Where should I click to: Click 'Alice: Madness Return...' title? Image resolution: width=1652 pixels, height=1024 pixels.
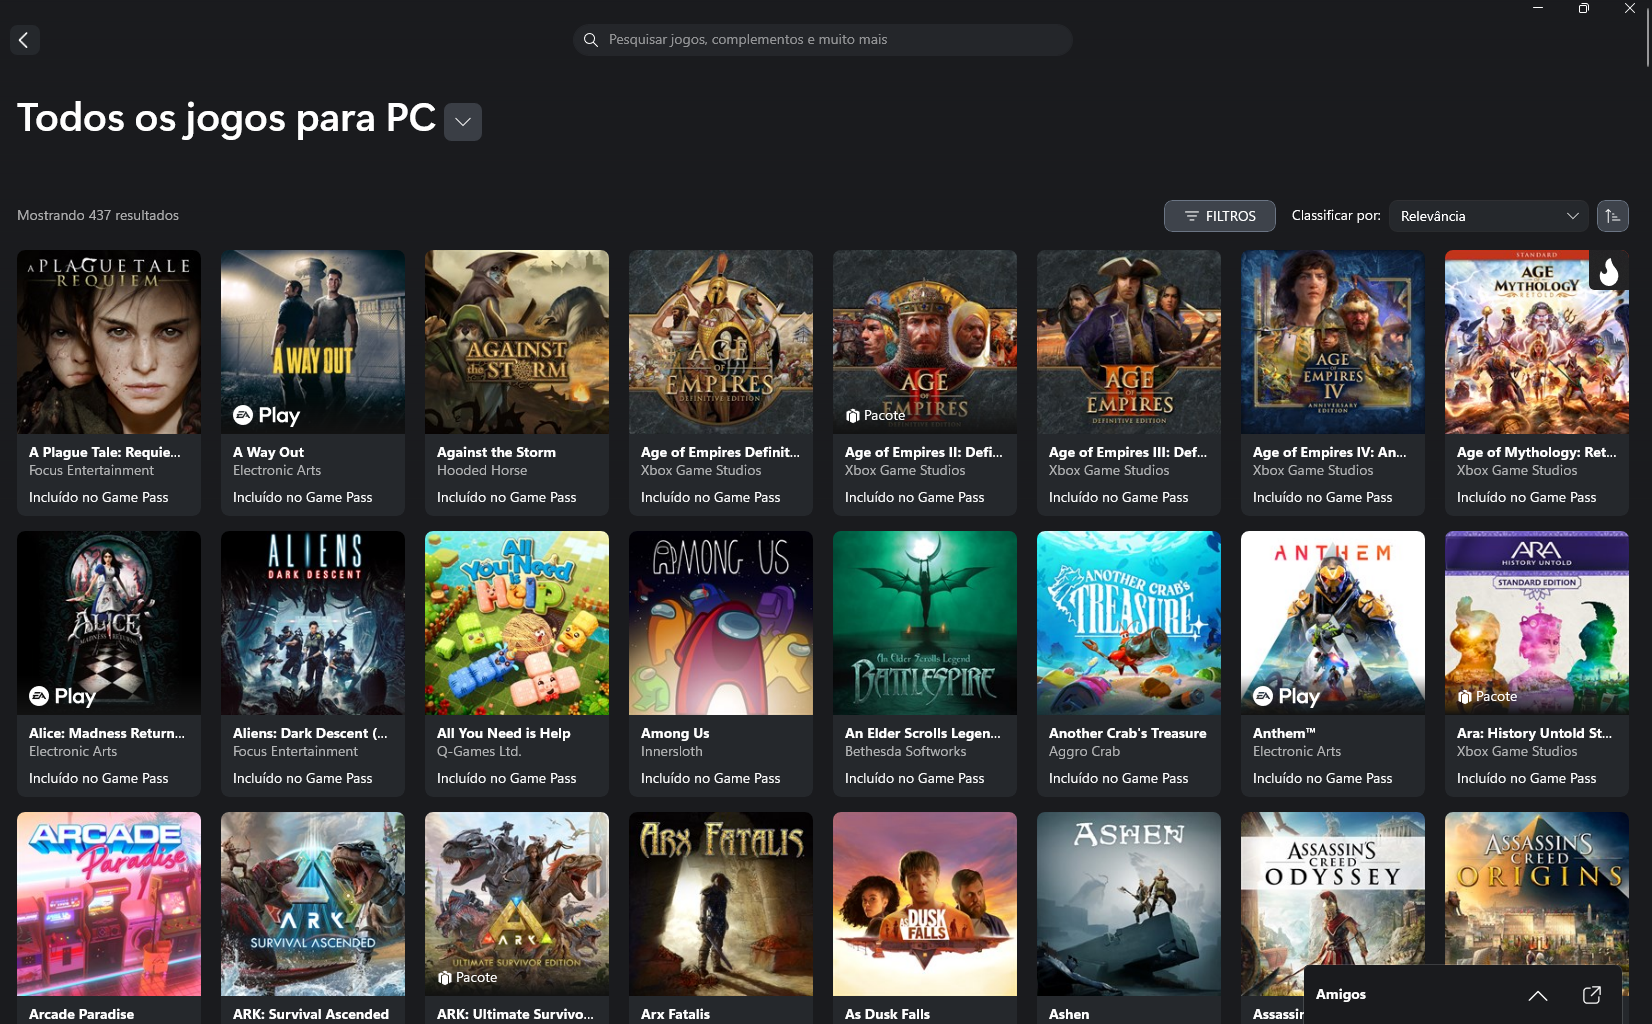(x=107, y=733)
